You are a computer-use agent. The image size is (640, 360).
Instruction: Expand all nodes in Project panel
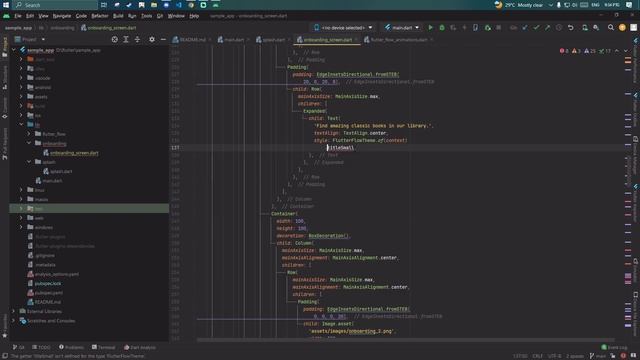tap(126, 40)
